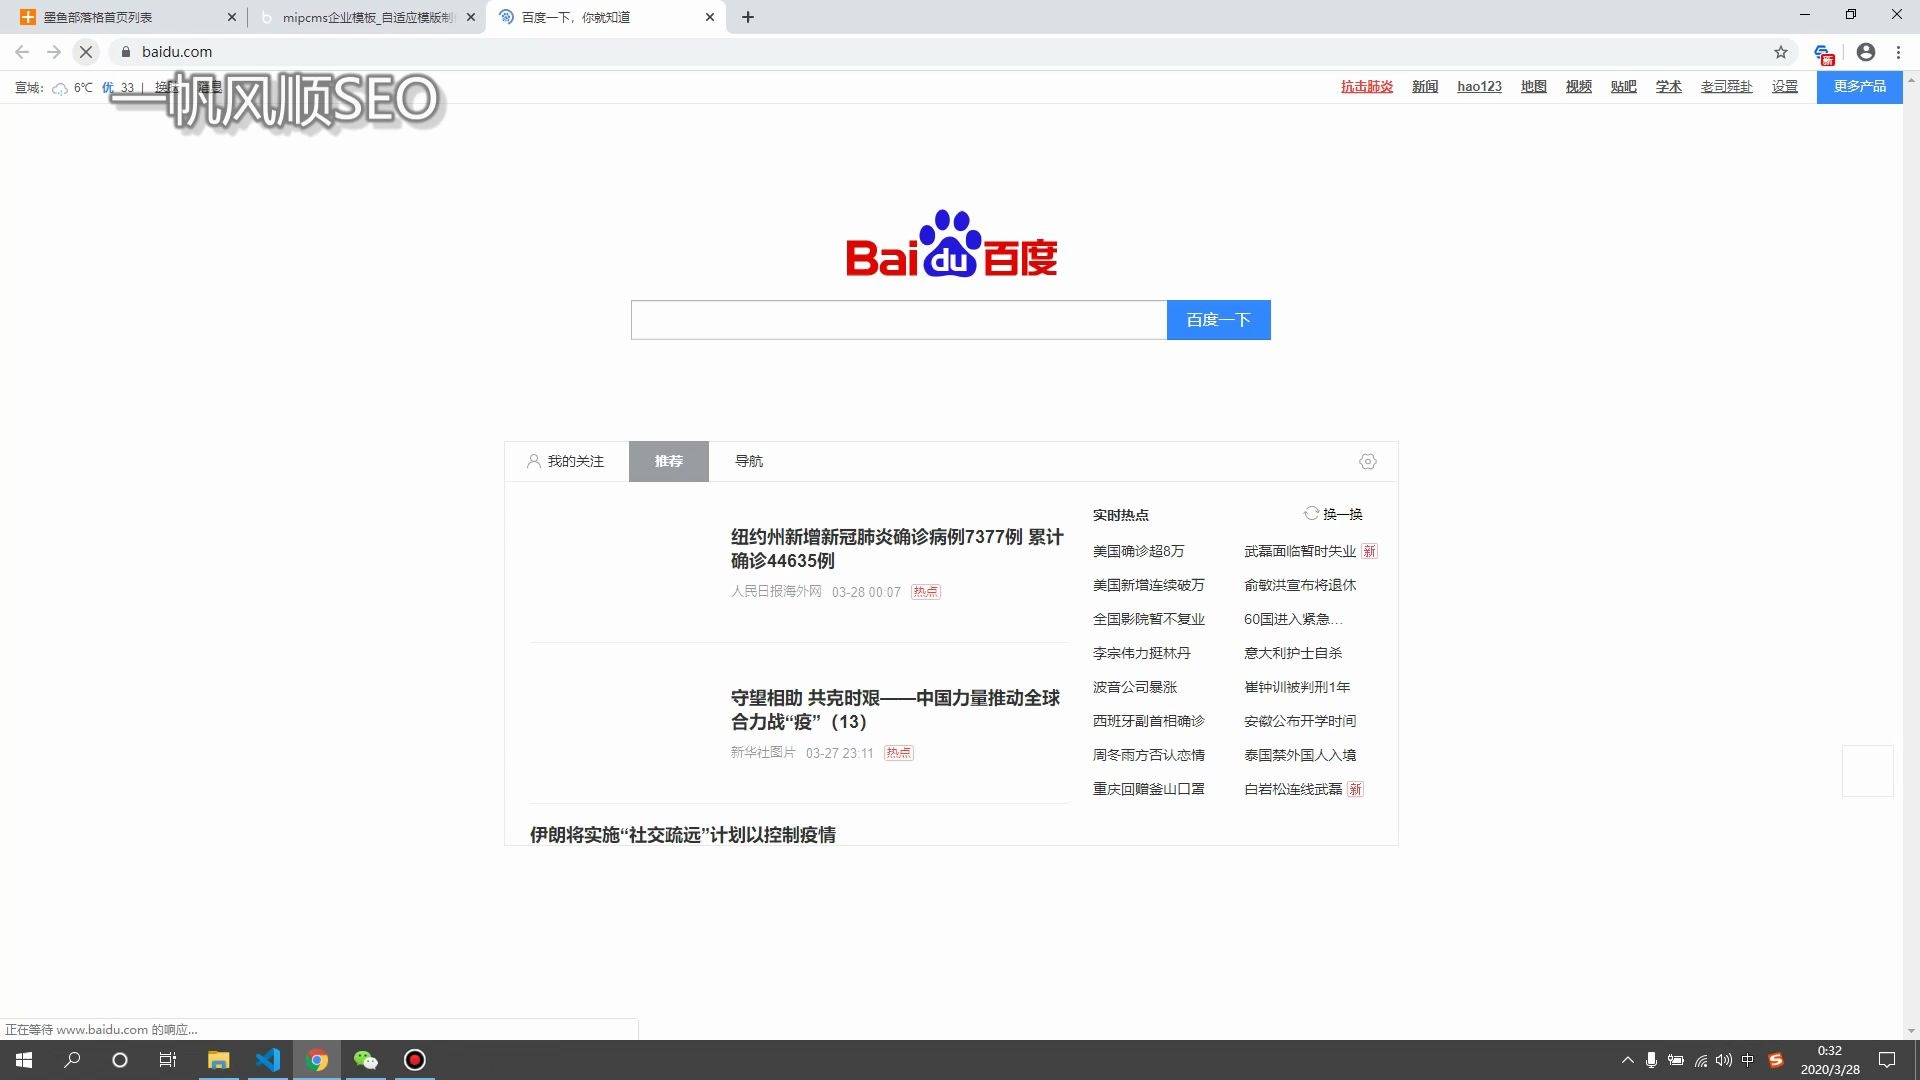Open hot topic 俞敏洪宣布将退休
The image size is (1920, 1080).
(x=1300, y=585)
